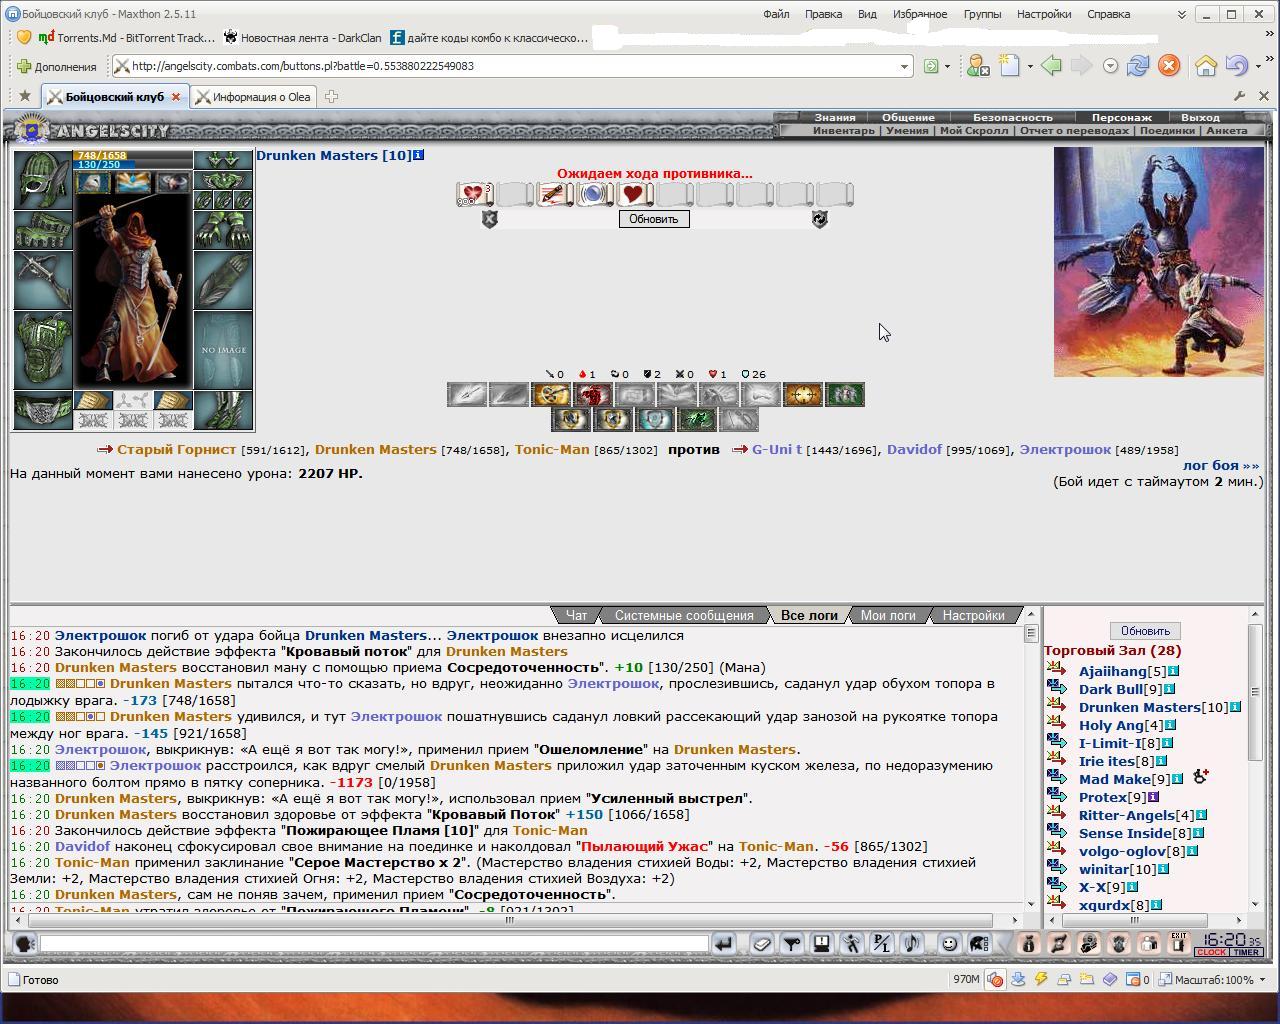Viewport: 1280px width, 1024px height.
Task: Open the undo closed tab dropdown arrow
Action: tap(1256, 67)
